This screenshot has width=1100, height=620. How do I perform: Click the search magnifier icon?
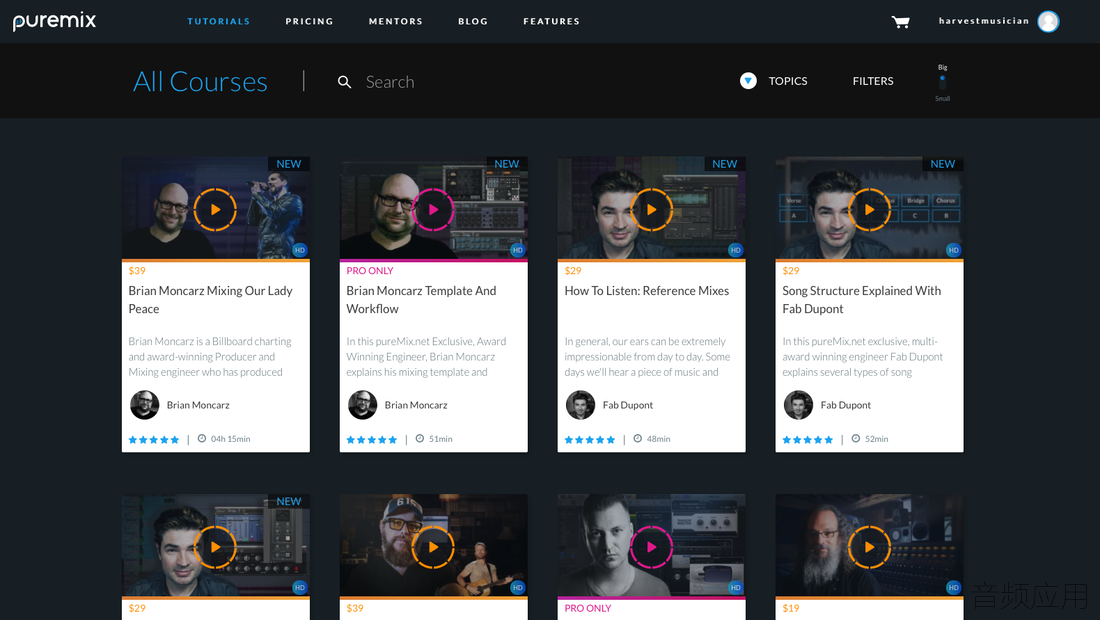(x=344, y=82)
